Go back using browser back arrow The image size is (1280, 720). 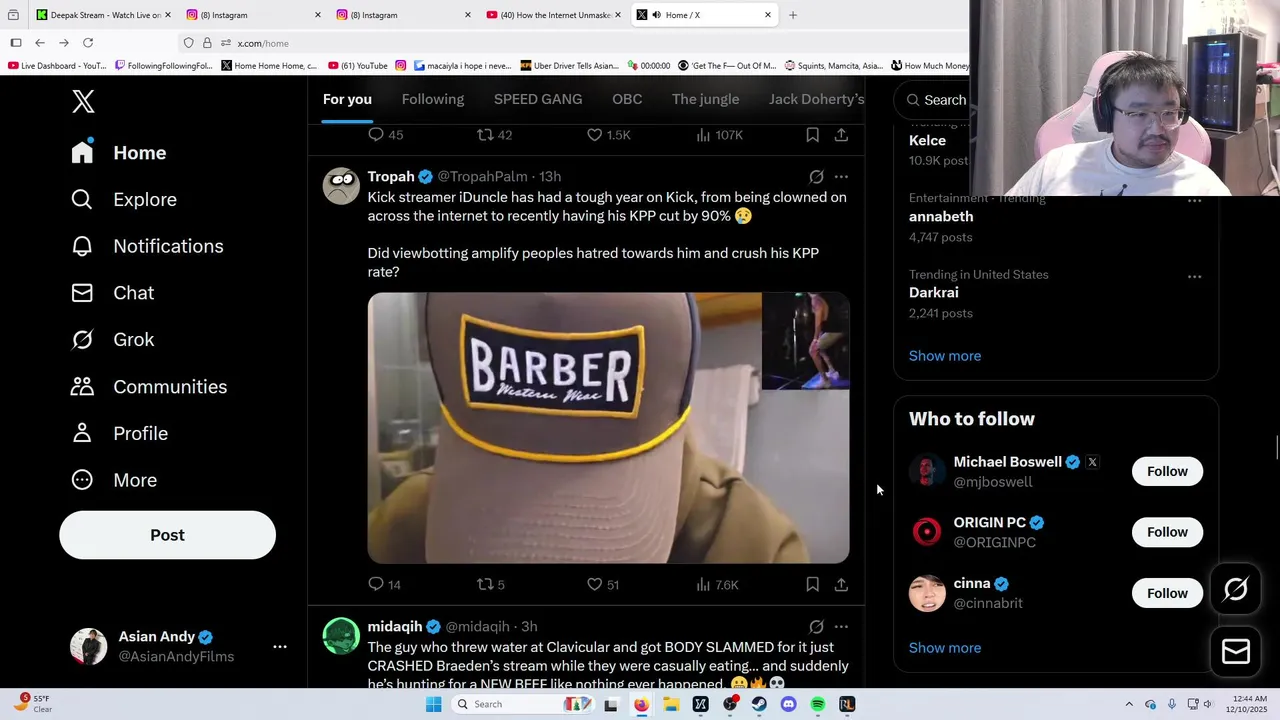click(x=40, y=43)
